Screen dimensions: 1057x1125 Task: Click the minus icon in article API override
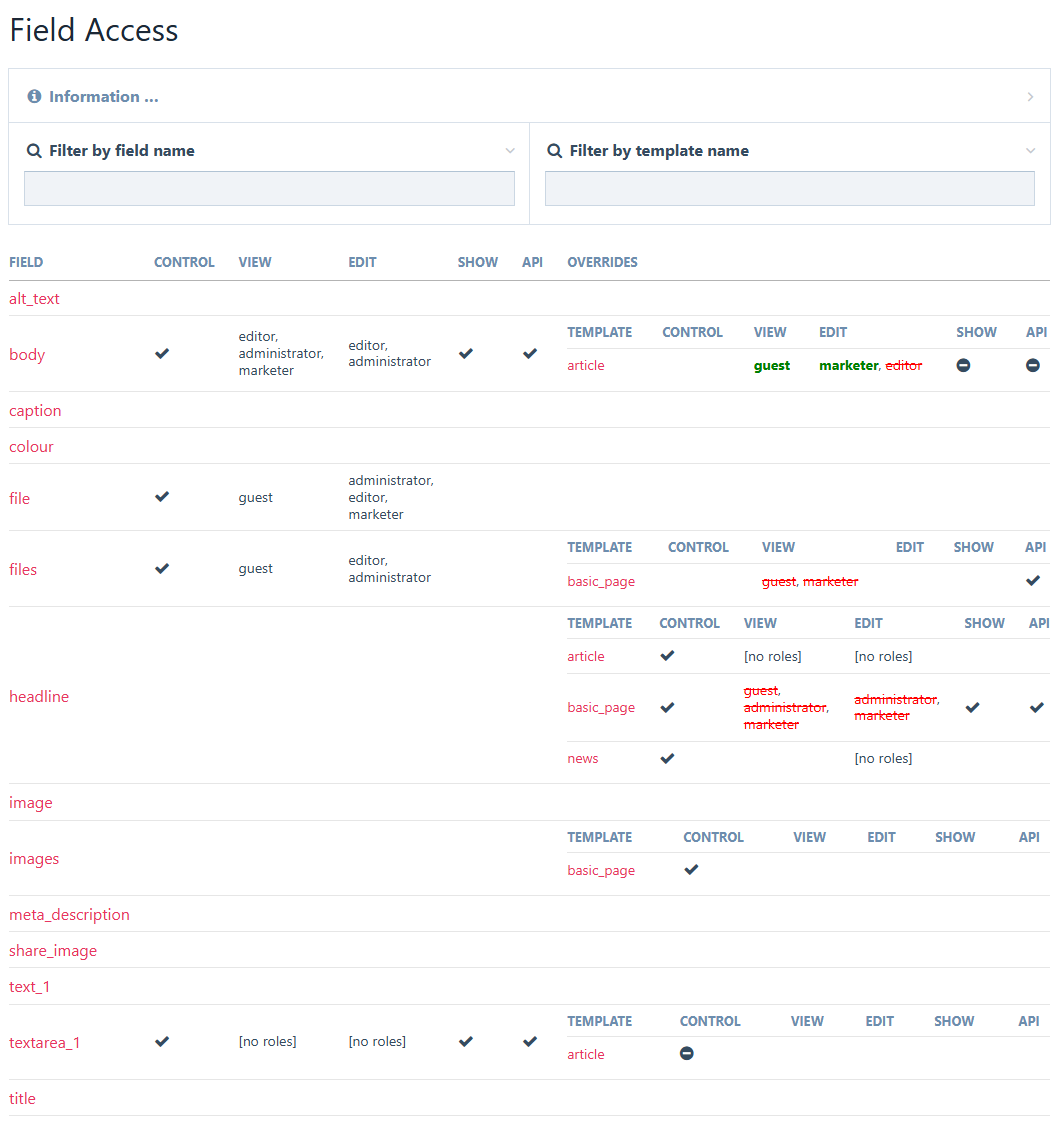pyautogui.click(x=1033, y=366)
